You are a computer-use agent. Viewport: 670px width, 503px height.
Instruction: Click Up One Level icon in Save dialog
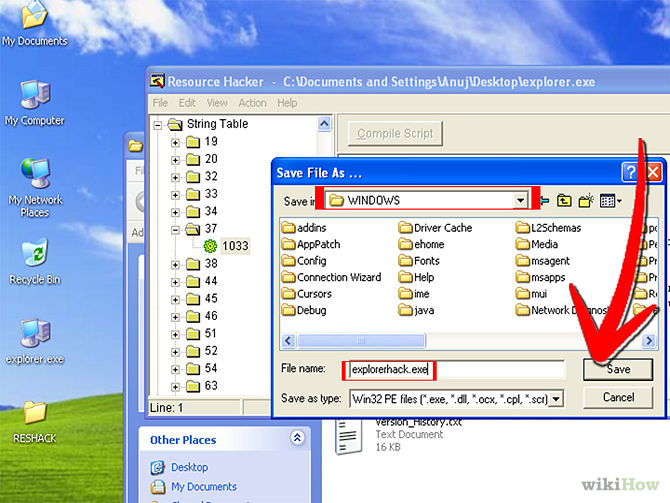564,200
